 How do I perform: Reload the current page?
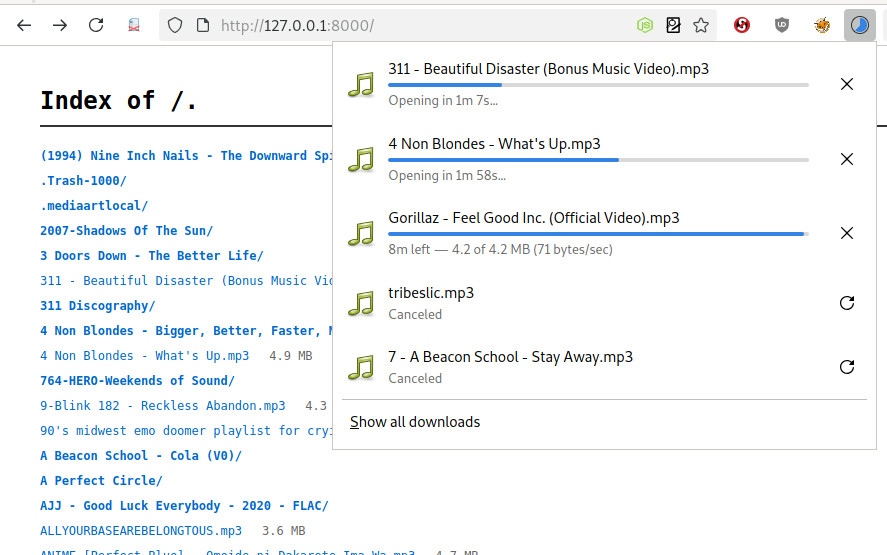[x=96, y=25]
